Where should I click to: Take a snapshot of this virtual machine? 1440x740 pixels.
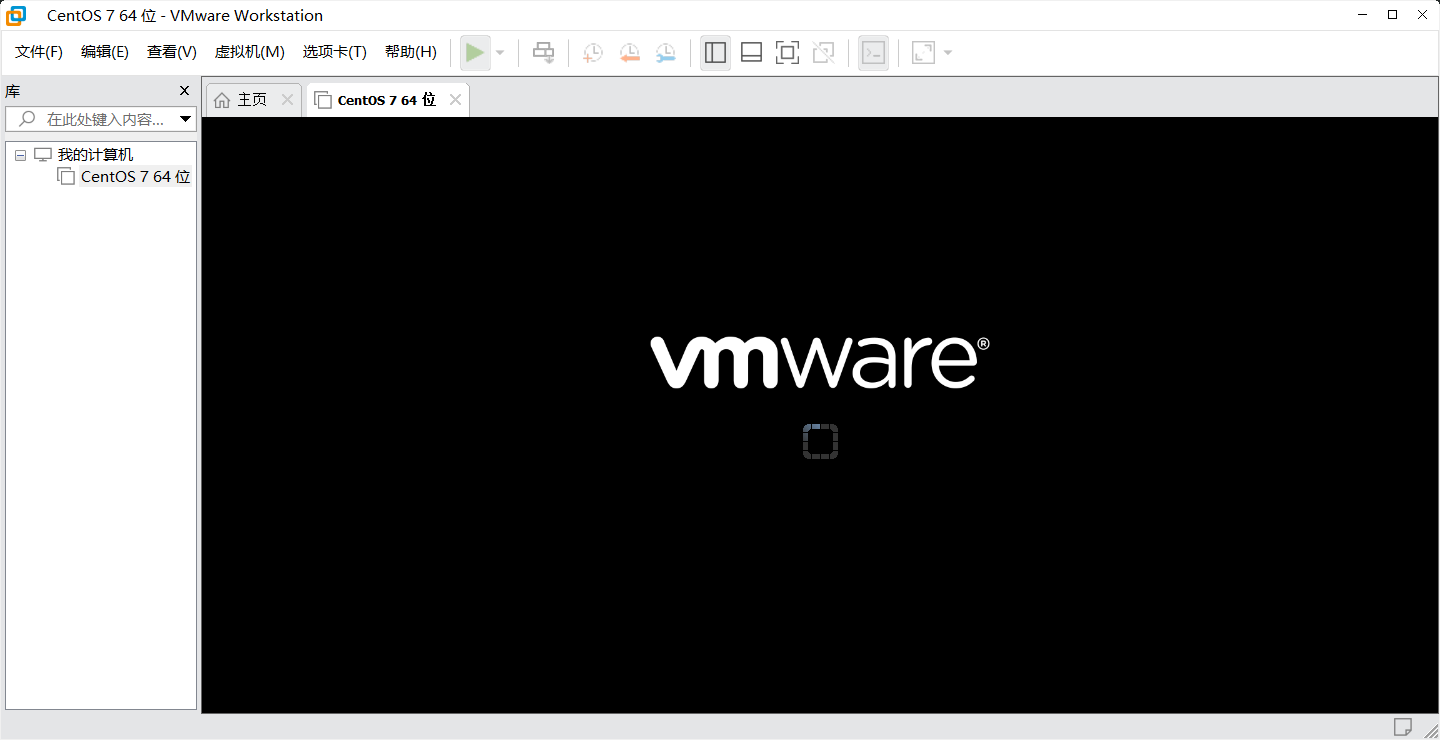click(593, 53)
